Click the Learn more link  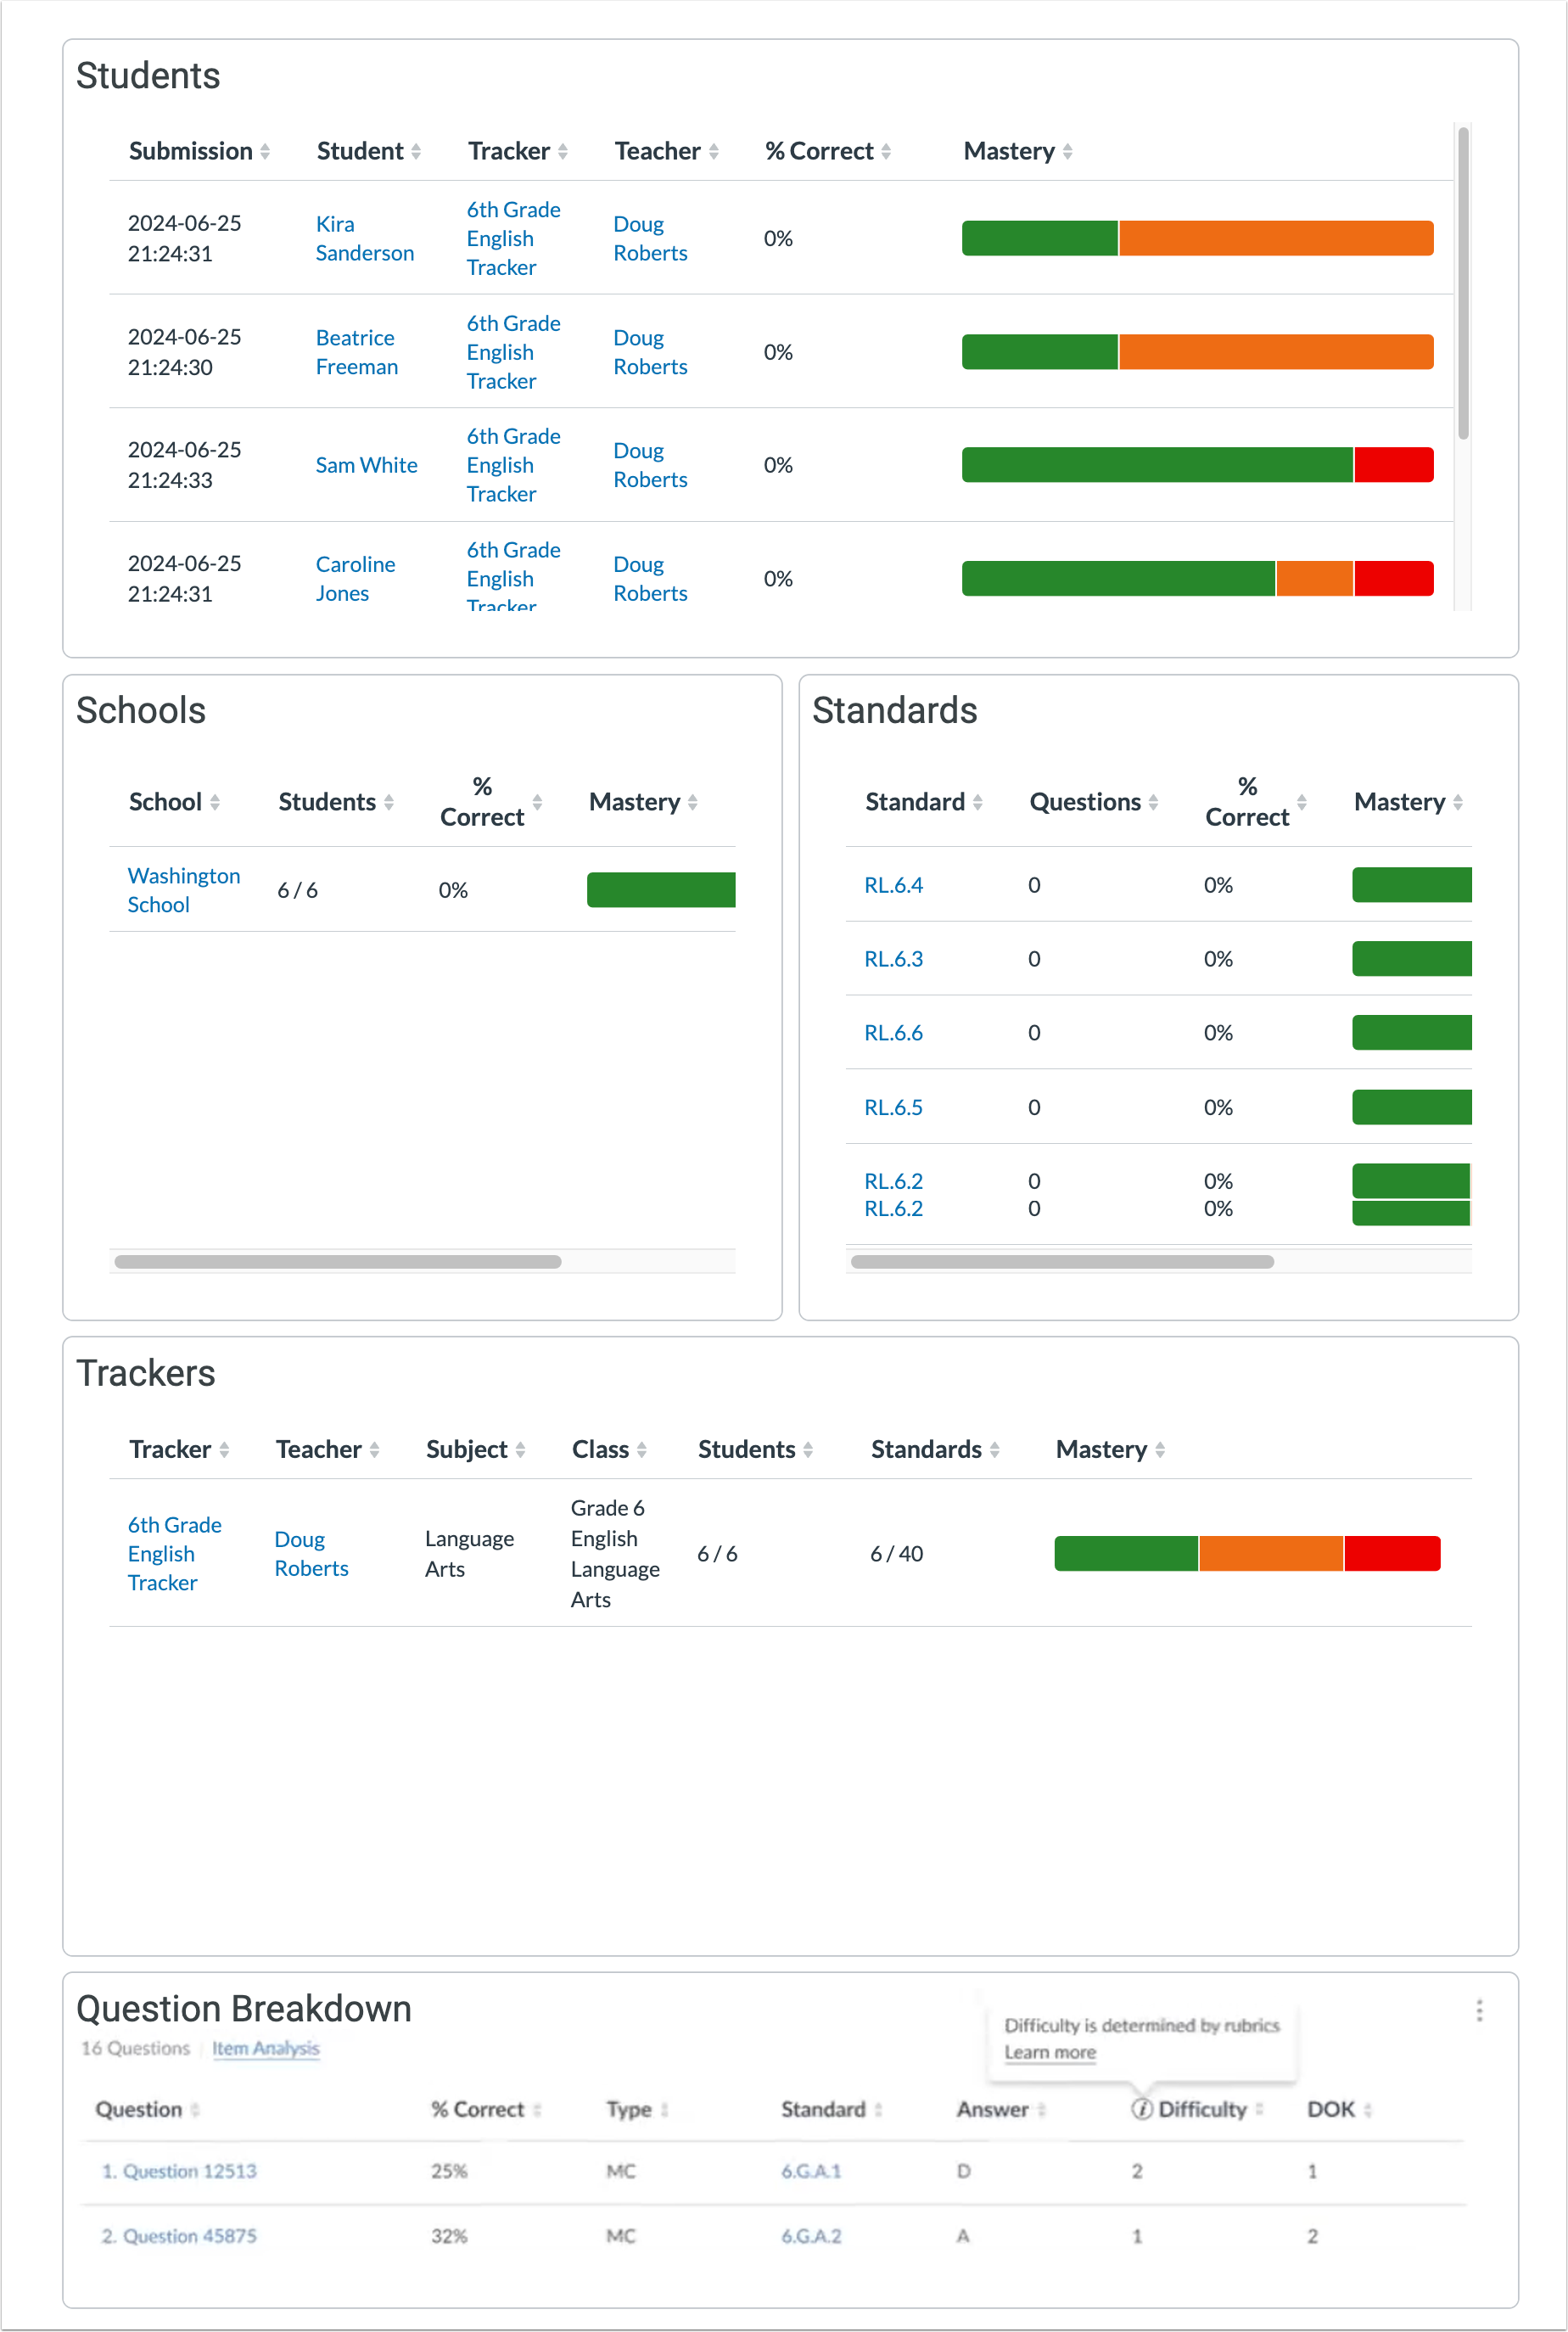[1050, 2052]
